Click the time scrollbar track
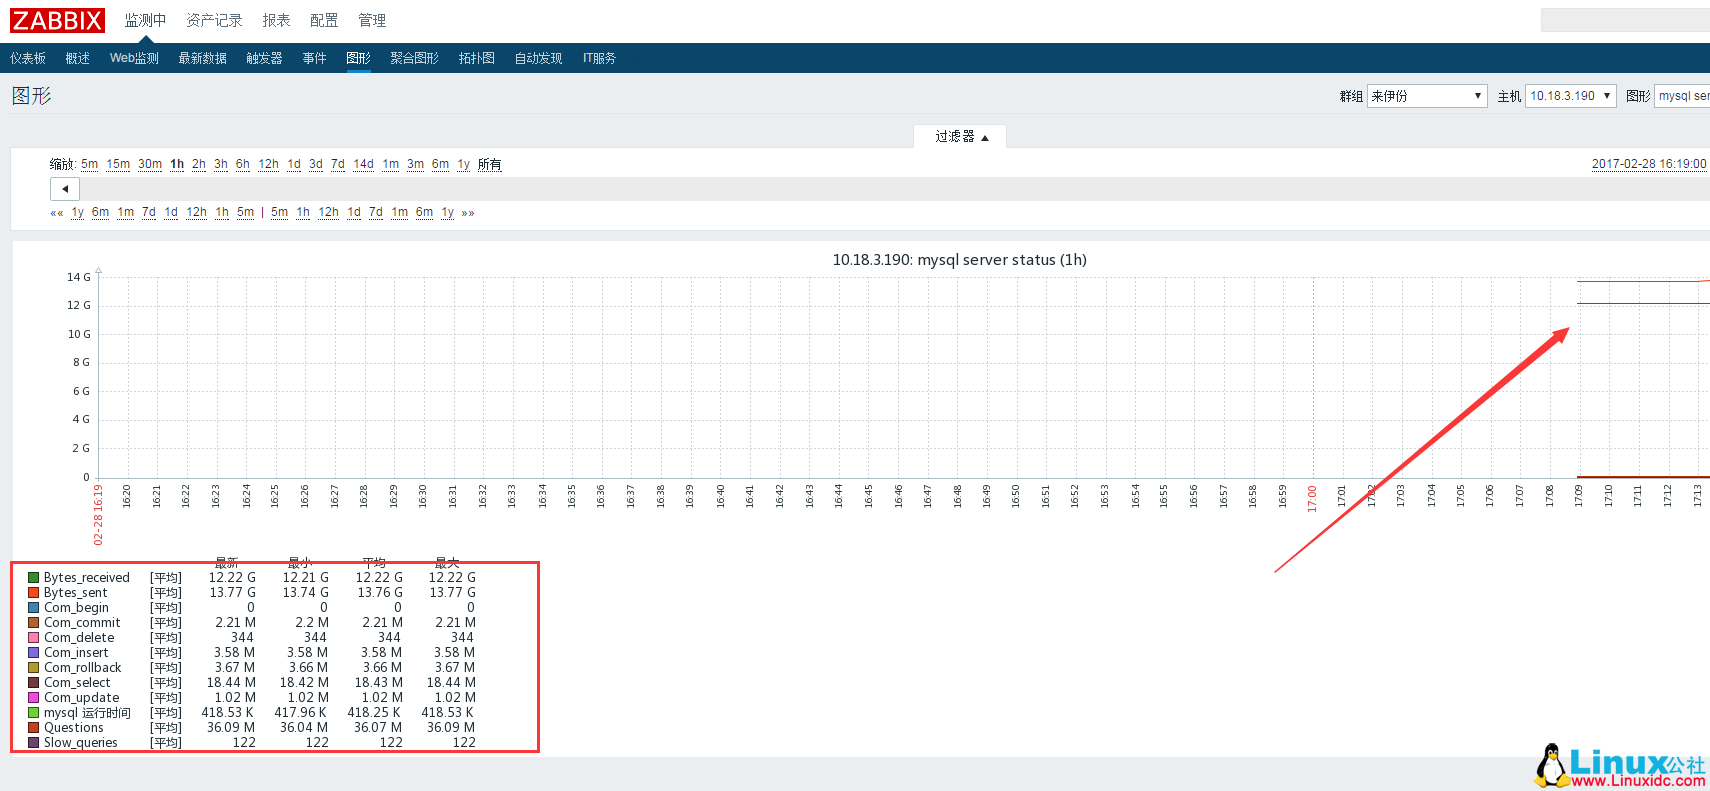Viewport: 1710px width, 791px height. (895, 189)
